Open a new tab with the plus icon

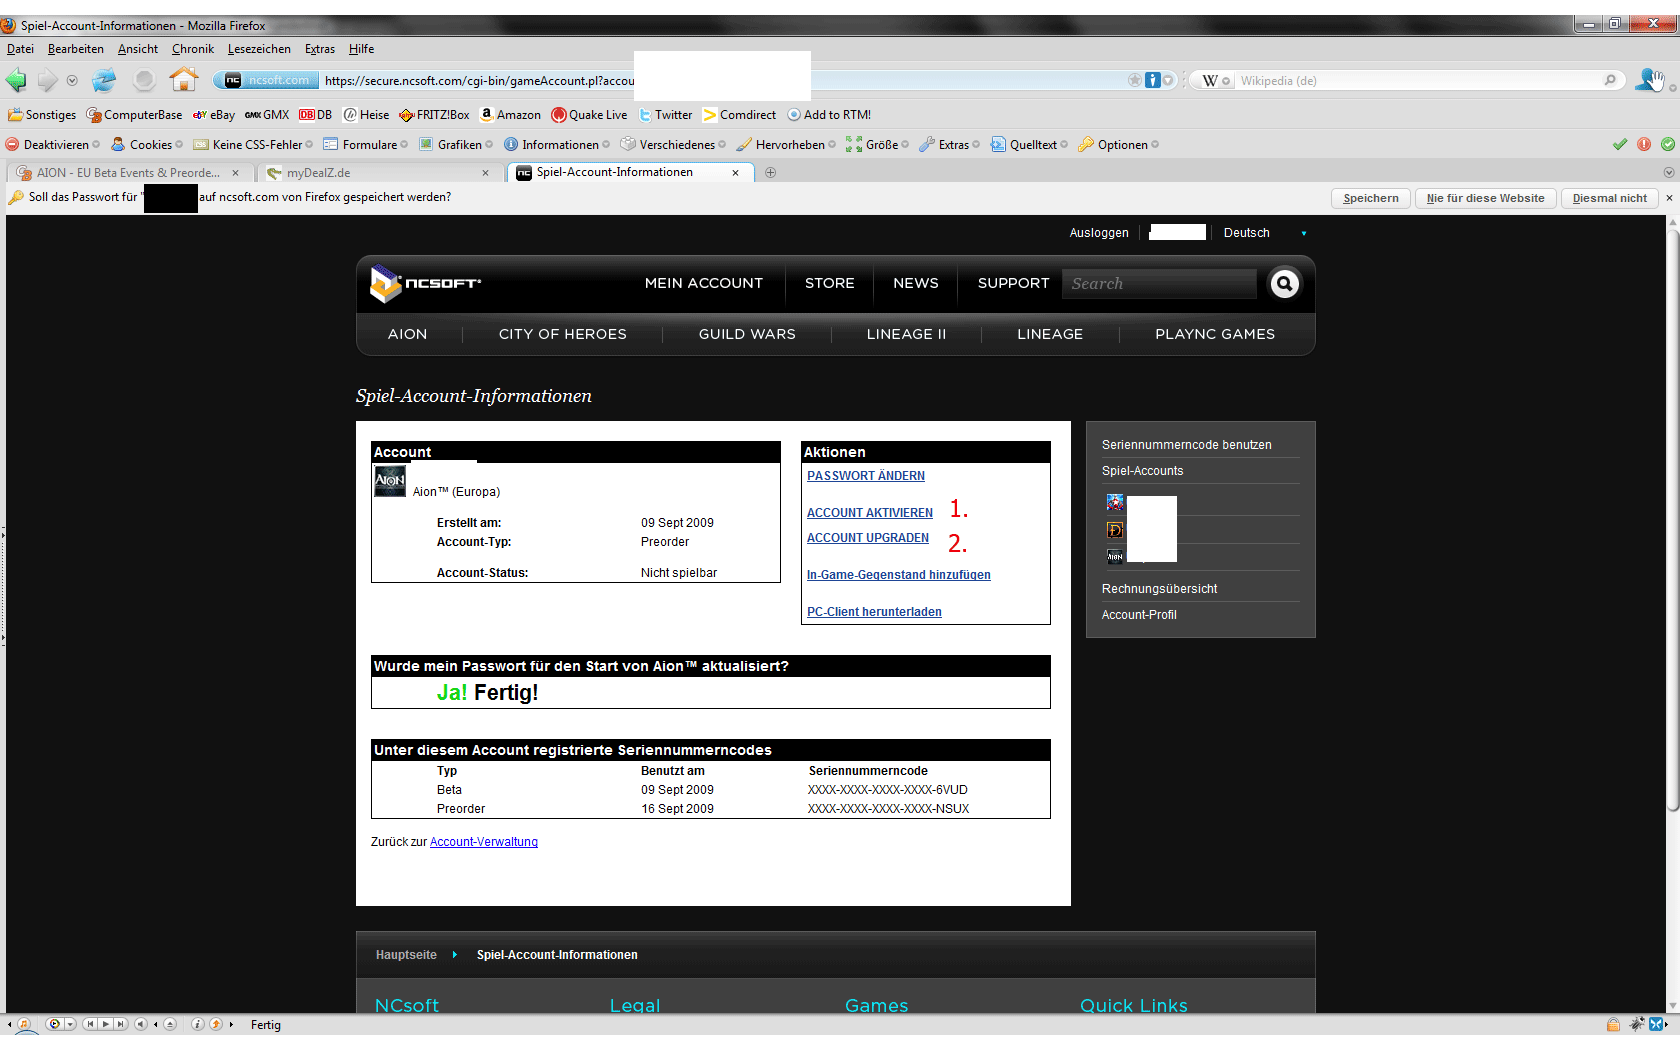[770, 172]
